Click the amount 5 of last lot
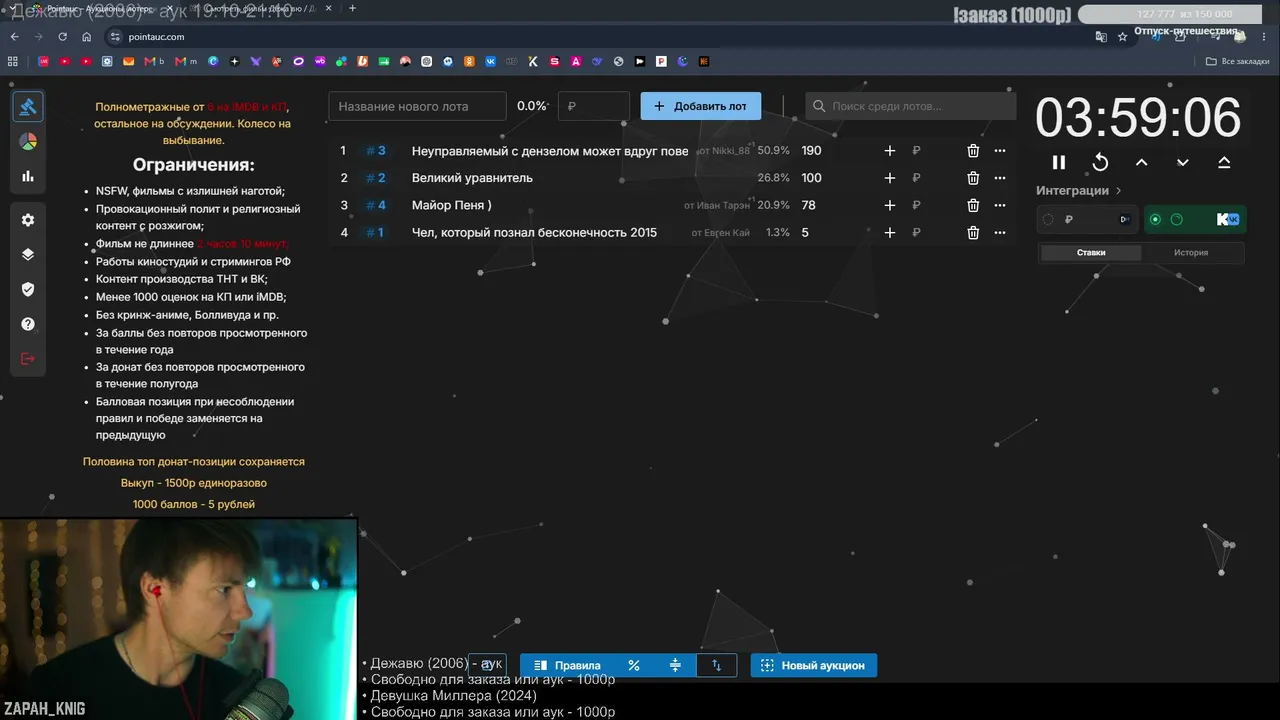The height and width of the screenshot is (720, 1280). [805, 232]
